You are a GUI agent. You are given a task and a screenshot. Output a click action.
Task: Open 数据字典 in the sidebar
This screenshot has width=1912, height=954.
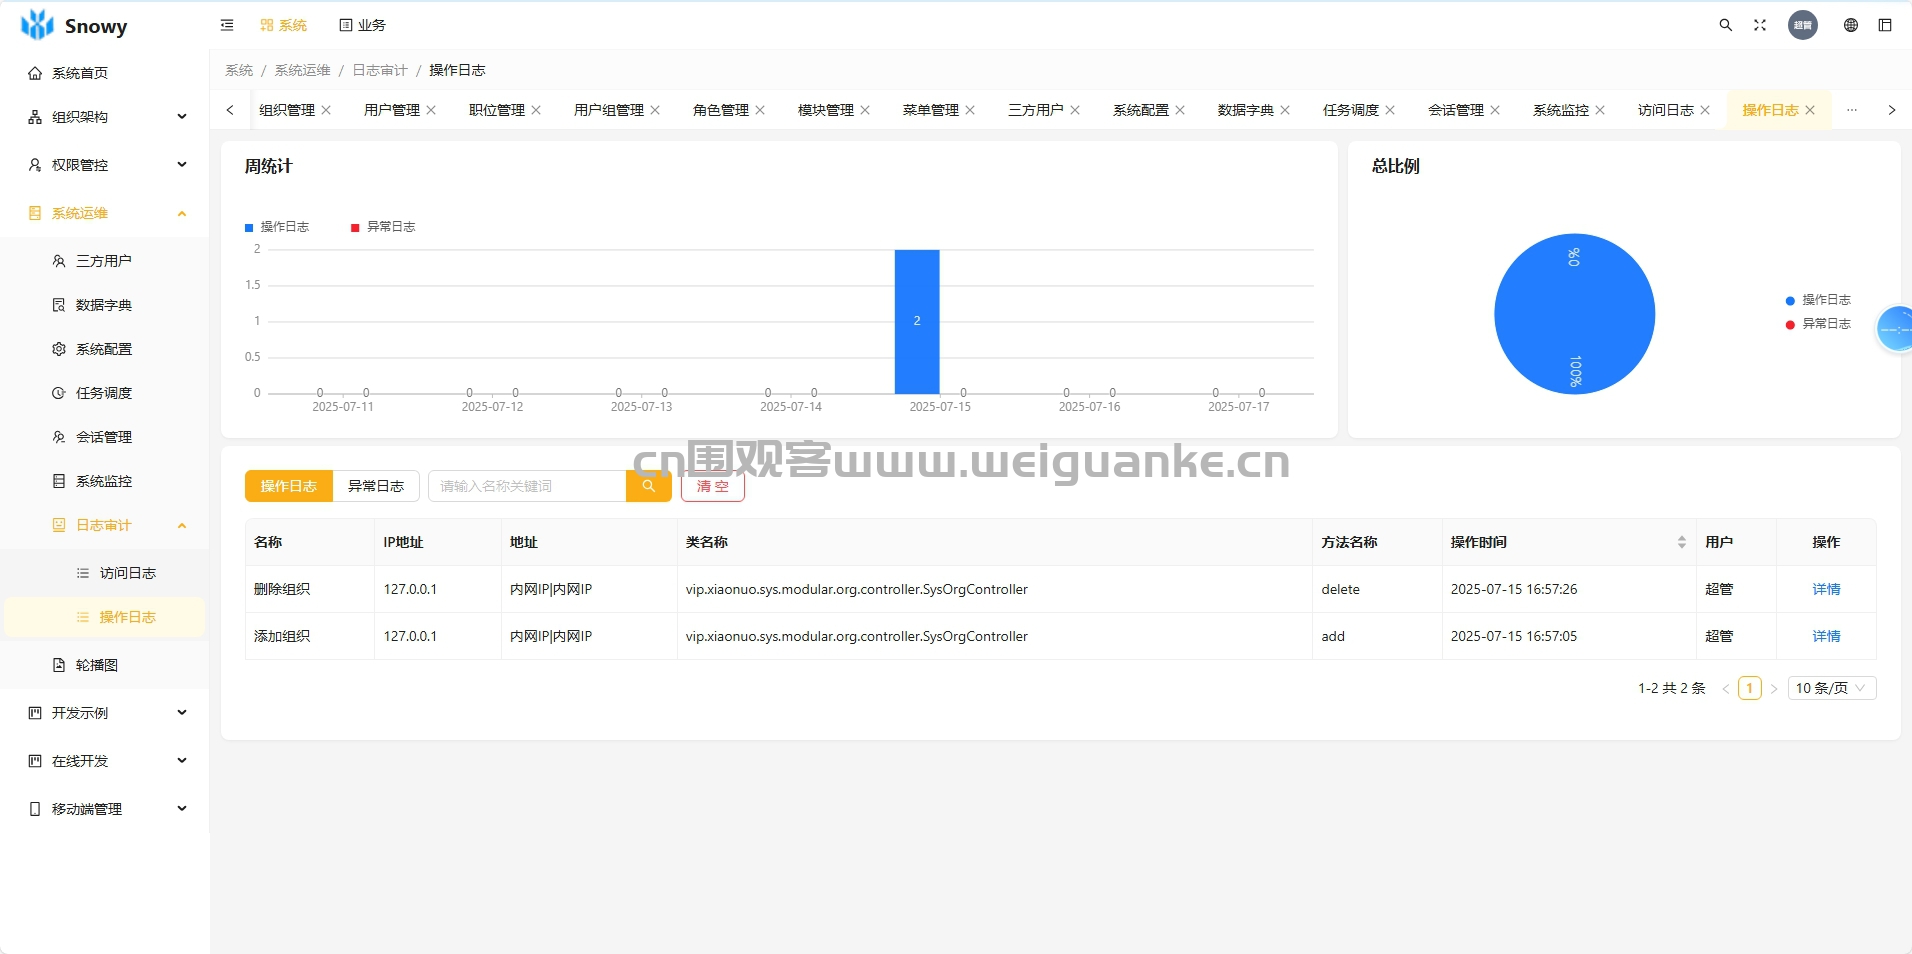point(104,305)
